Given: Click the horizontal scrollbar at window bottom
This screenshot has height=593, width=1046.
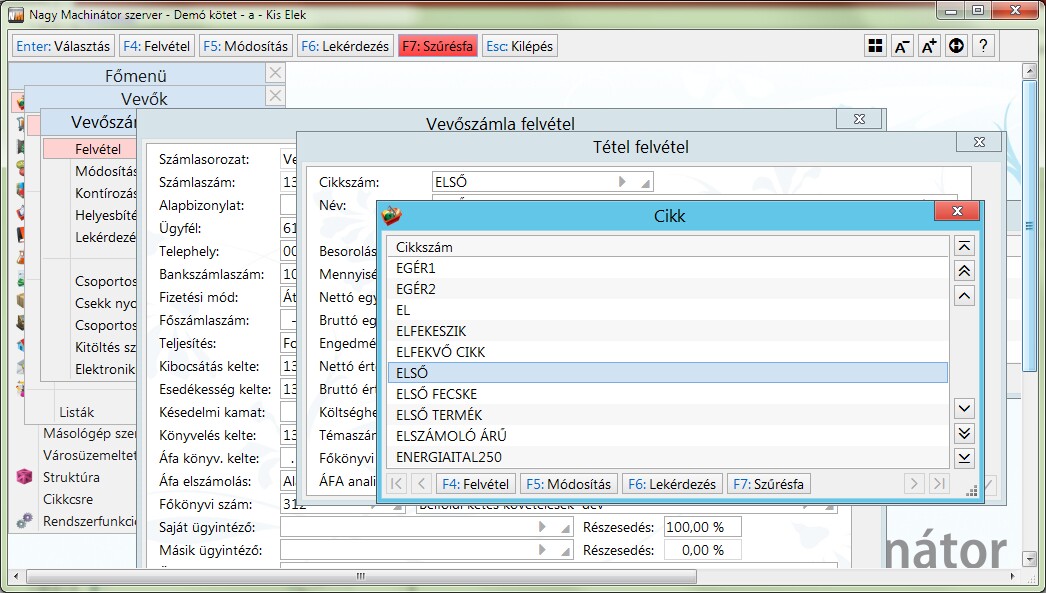Looking at the screenshot, I should (x=500, y=577).
